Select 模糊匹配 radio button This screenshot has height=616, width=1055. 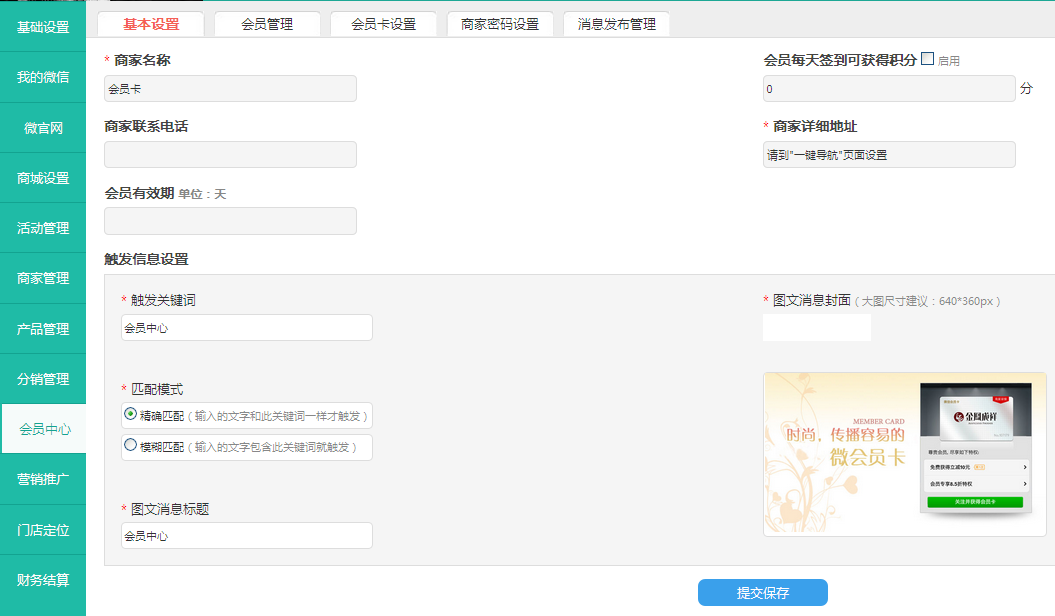click(130, 445)
